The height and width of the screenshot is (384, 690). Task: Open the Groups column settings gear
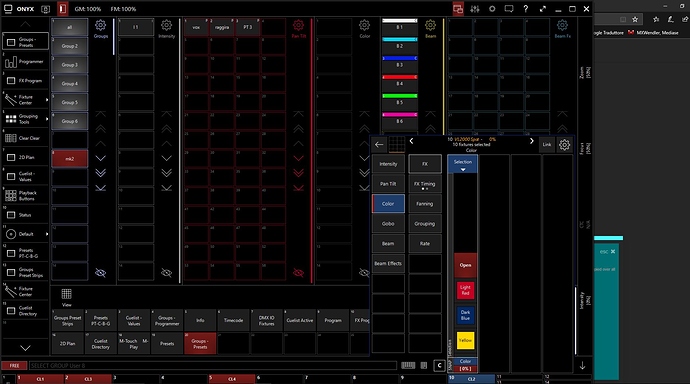click(100, 25)
